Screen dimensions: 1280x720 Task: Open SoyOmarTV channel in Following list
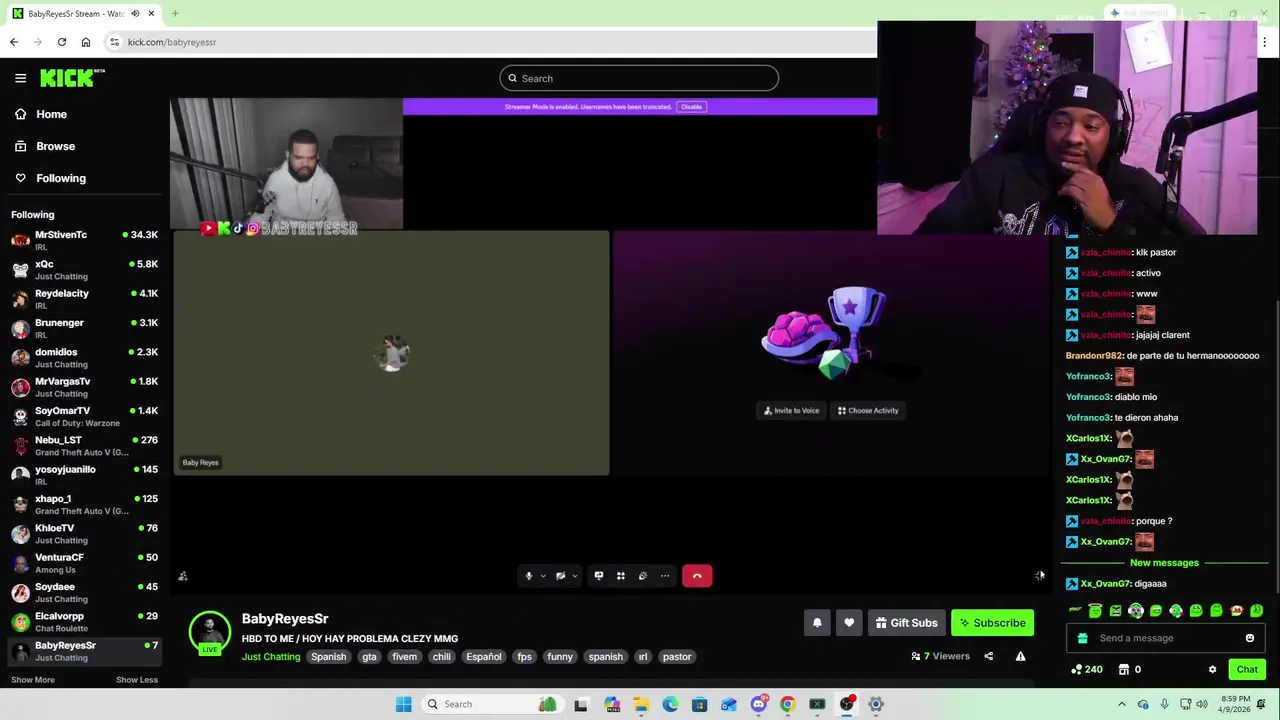(84, 416)
